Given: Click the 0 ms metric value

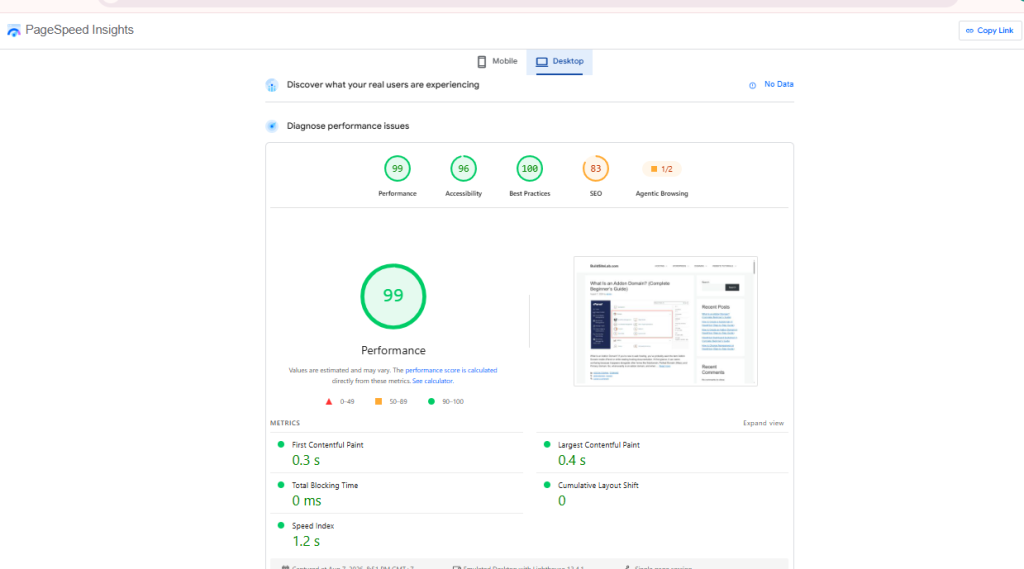Looking at the screenshot, I should (x=306, y=501).
